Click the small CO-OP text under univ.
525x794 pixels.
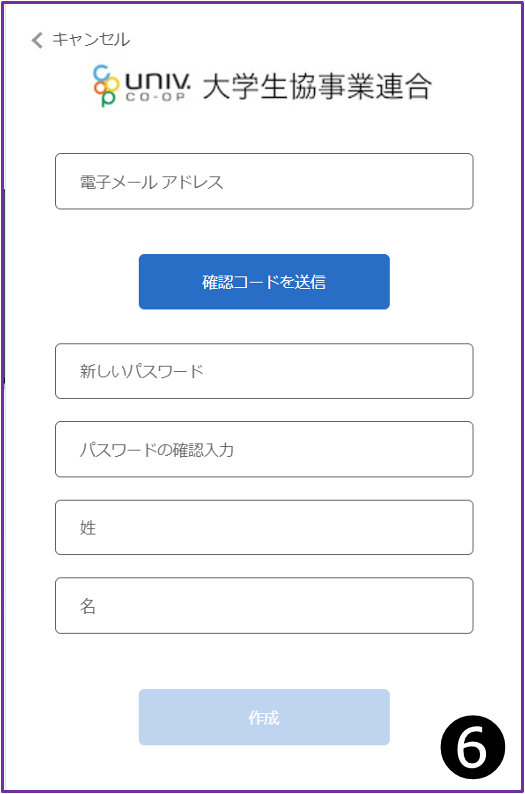(155, 97)
